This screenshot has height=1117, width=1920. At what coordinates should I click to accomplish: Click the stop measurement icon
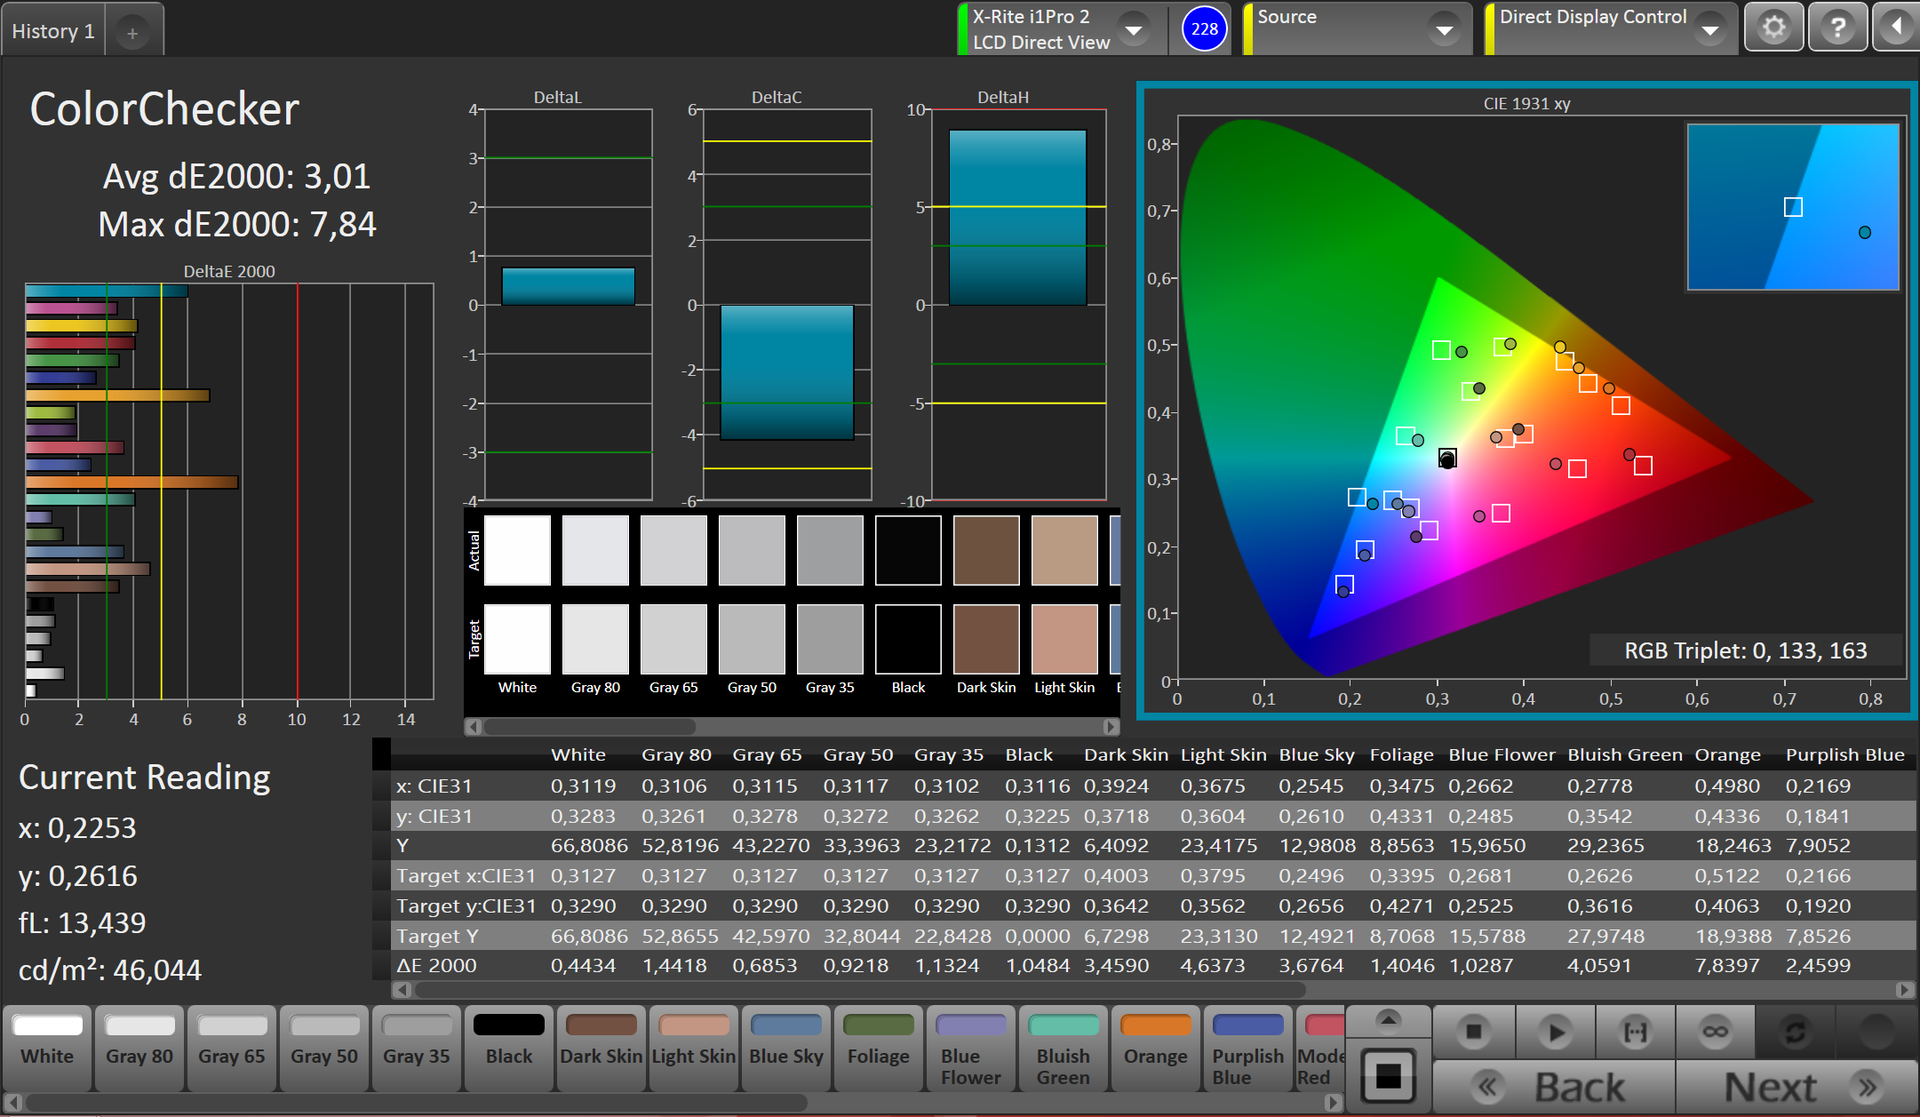point(1473,1032)
